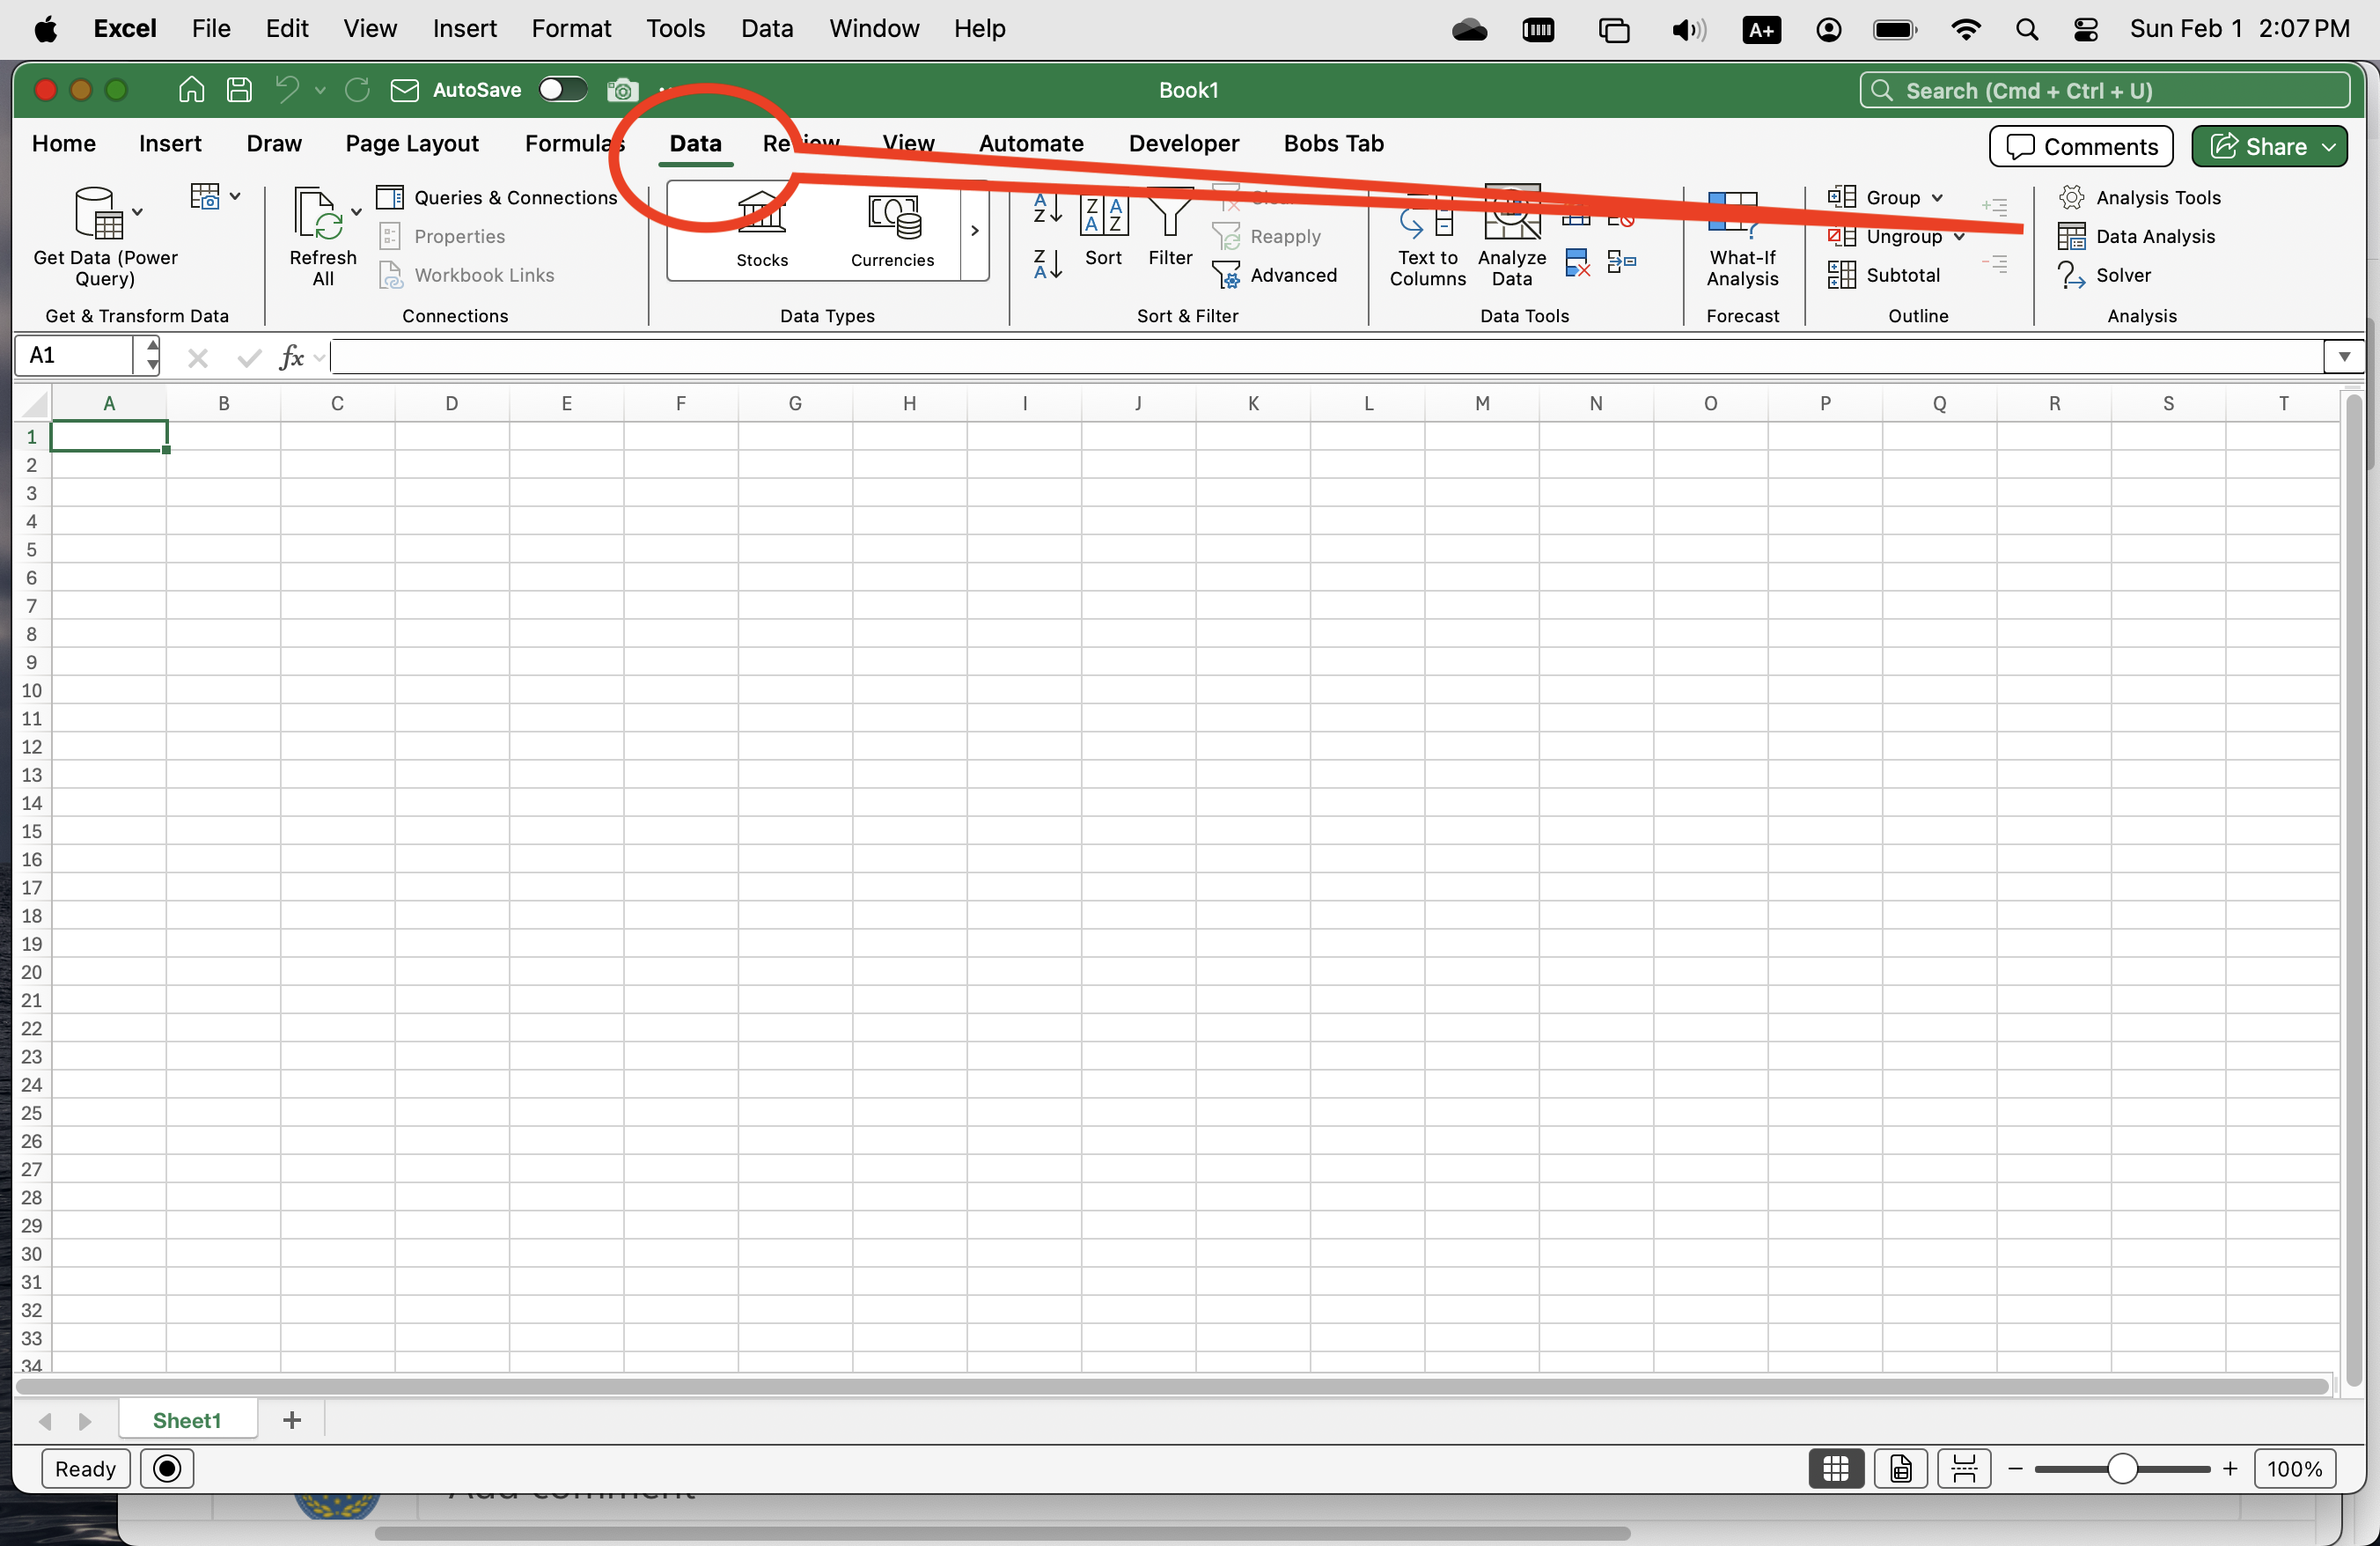Click the zoom in plus button
Image resolution: width=2380 pixels, height=1546 pixels.
[2229, 1469]
